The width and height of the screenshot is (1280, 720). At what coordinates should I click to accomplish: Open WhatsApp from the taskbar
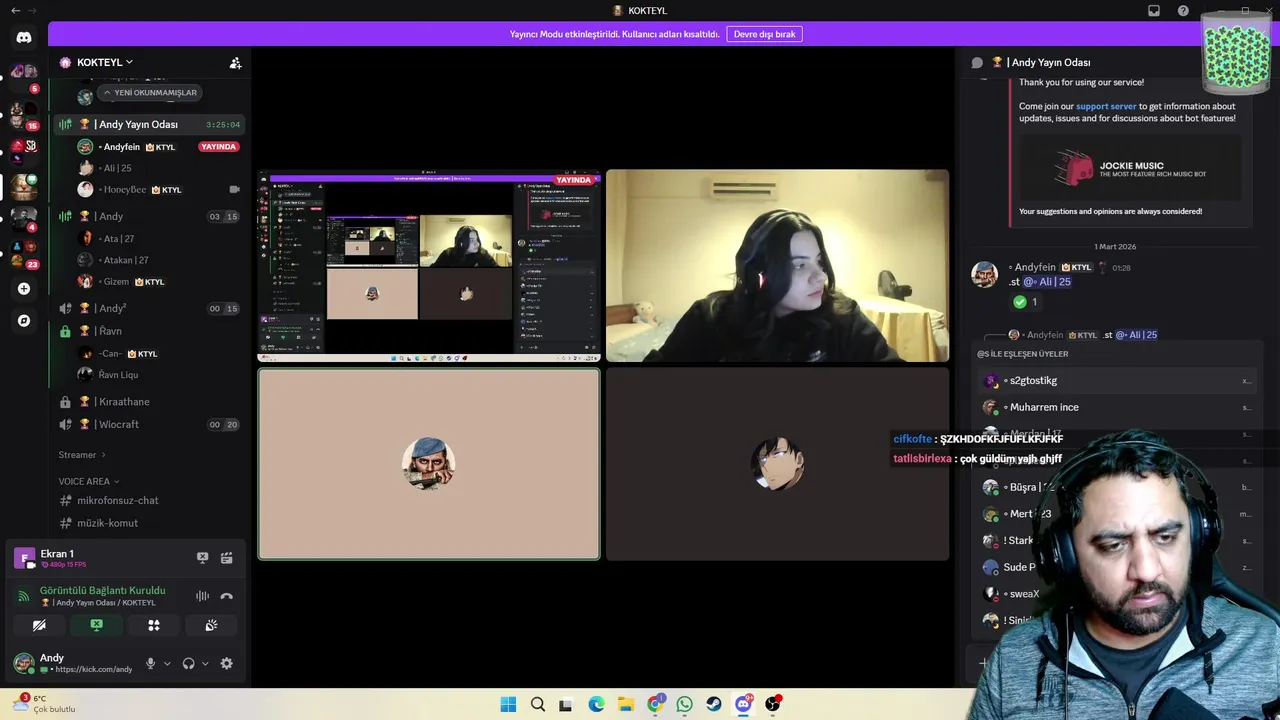coord(684,704)
